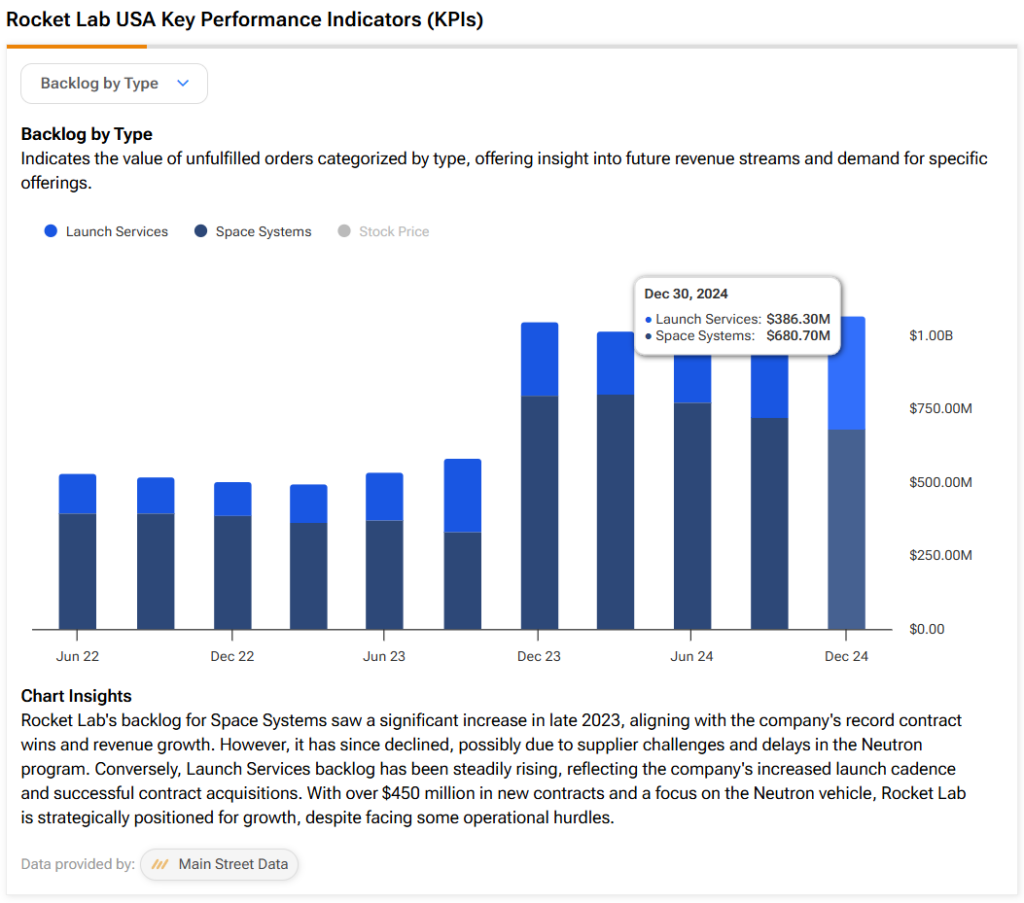Viewport: 1024px width, 903px height.
Task: Open the Backlog by Type dropdown
Action: point(114,84)
